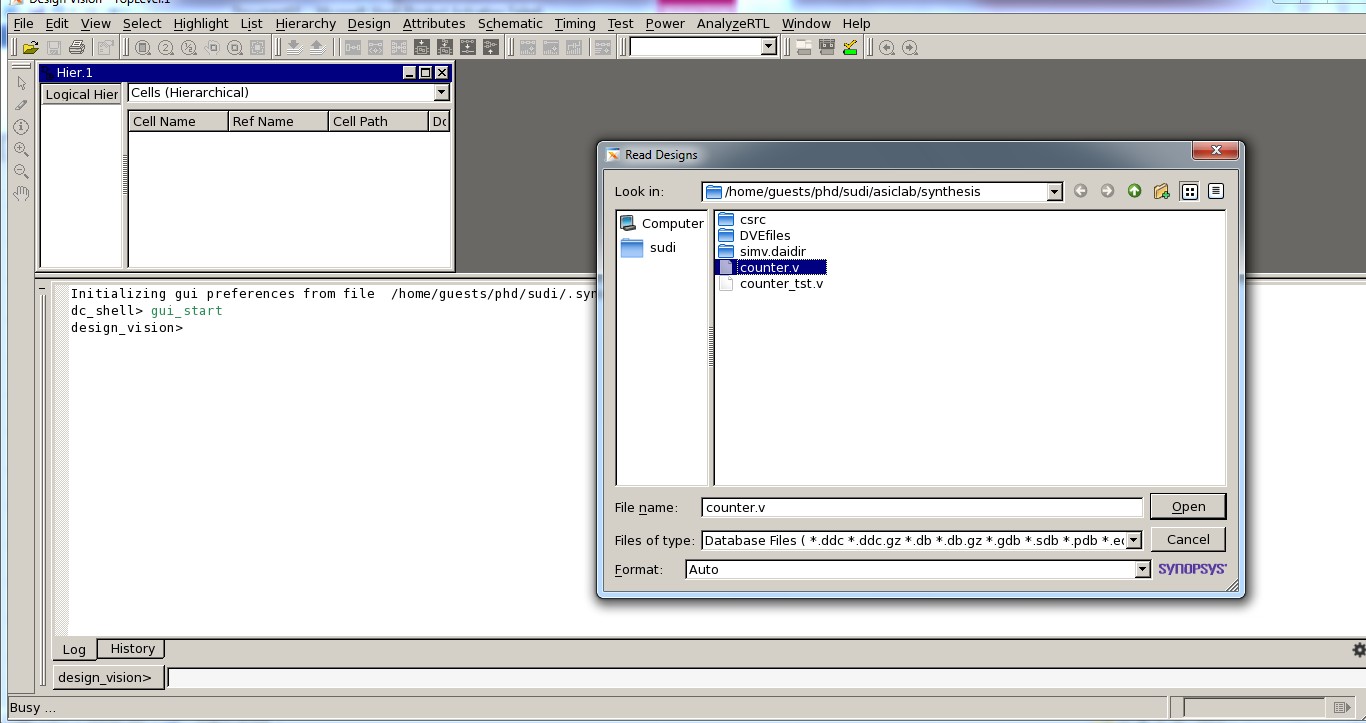The height and width of the screenshot is (723, 1366).
Task: Click the move-down-hierarchy arrow icon in the toolbar
Action: (293, 47)
